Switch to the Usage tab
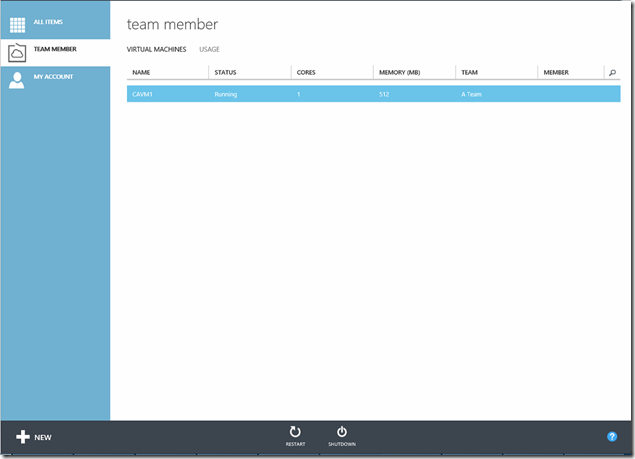The height and width of the screenshot is (459, 635). (x=209, y=49)
